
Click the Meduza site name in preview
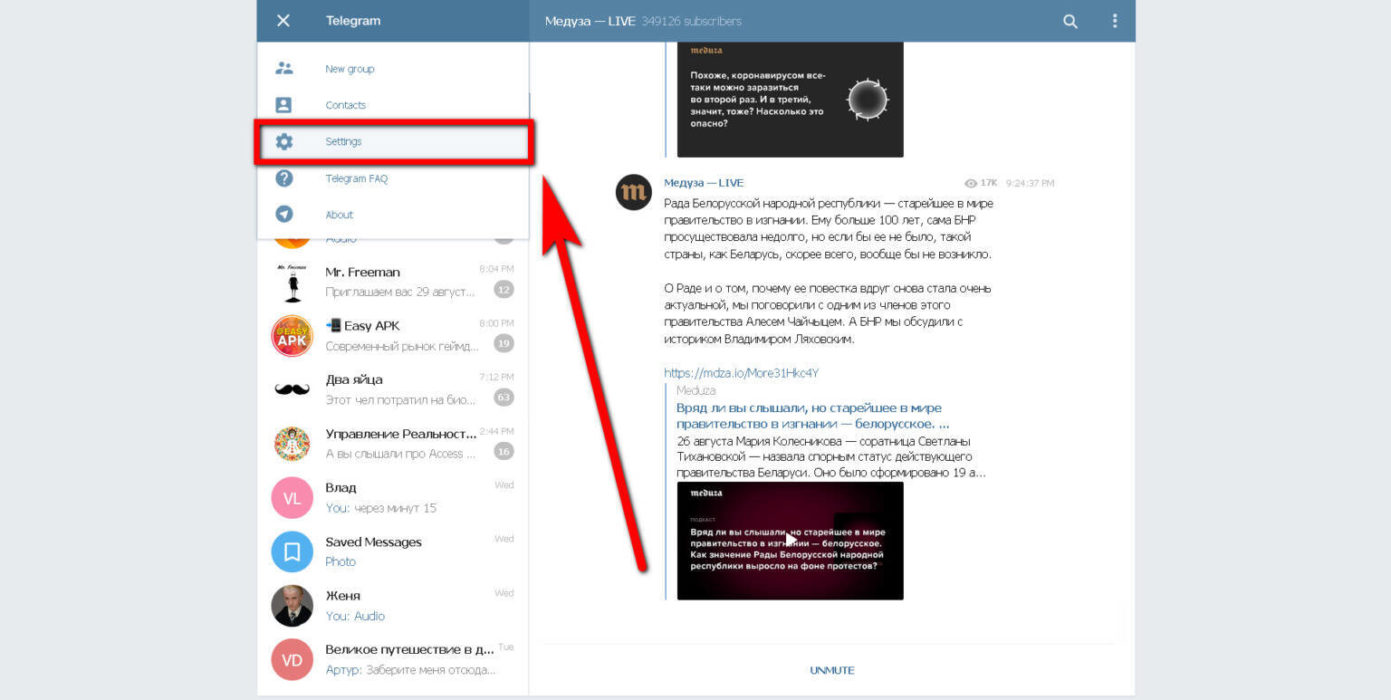tap(696, 391)
